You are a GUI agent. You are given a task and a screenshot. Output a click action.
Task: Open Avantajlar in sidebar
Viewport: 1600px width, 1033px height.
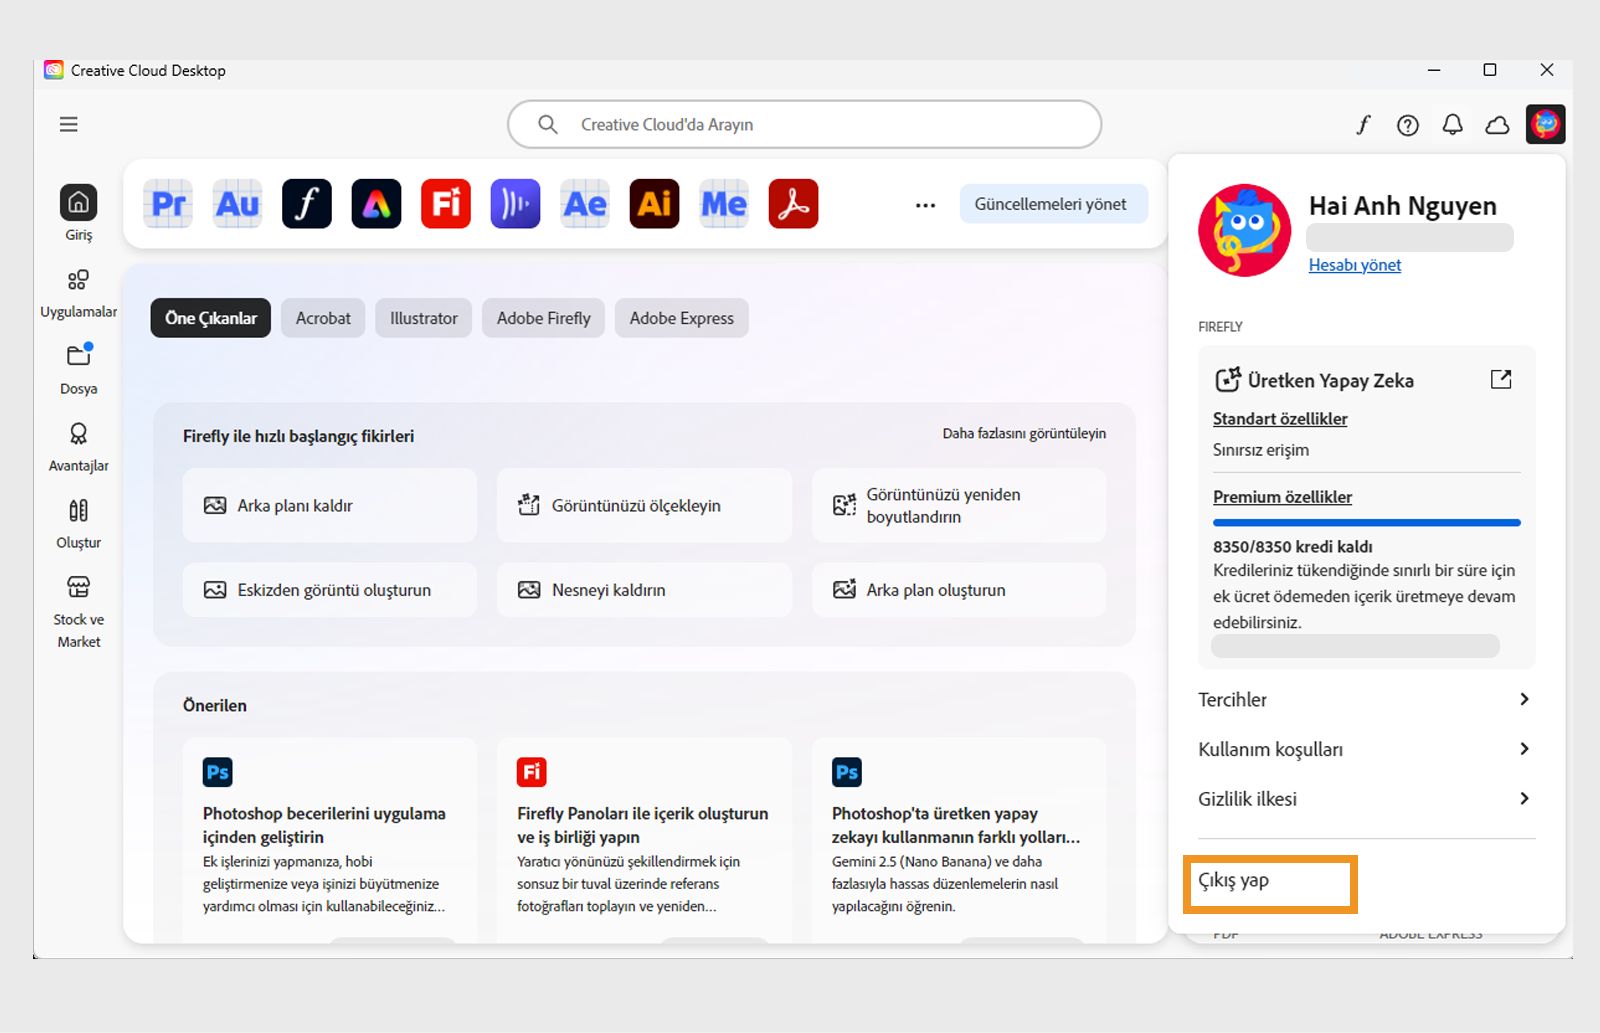[x=79, y=447]
